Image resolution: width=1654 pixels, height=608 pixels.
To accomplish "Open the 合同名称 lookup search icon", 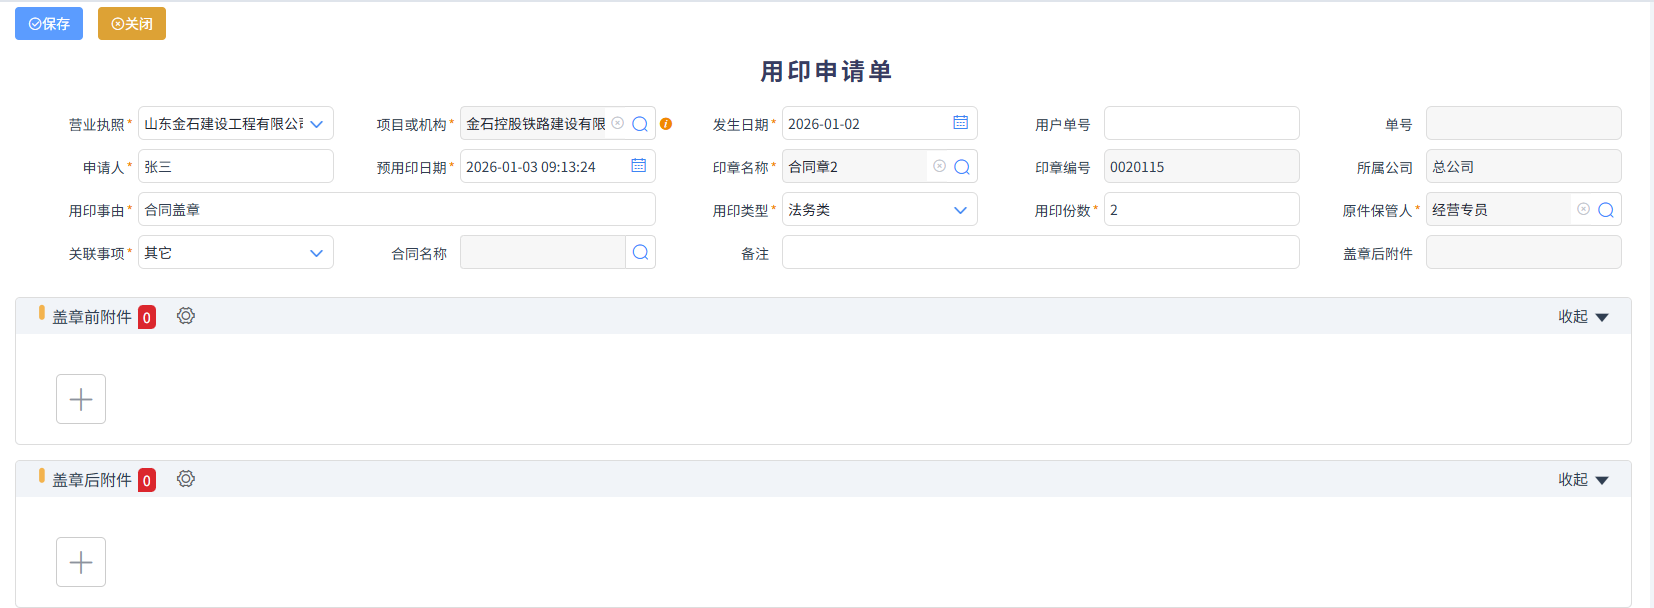I will pyautogui.click(x=640, y=252).
